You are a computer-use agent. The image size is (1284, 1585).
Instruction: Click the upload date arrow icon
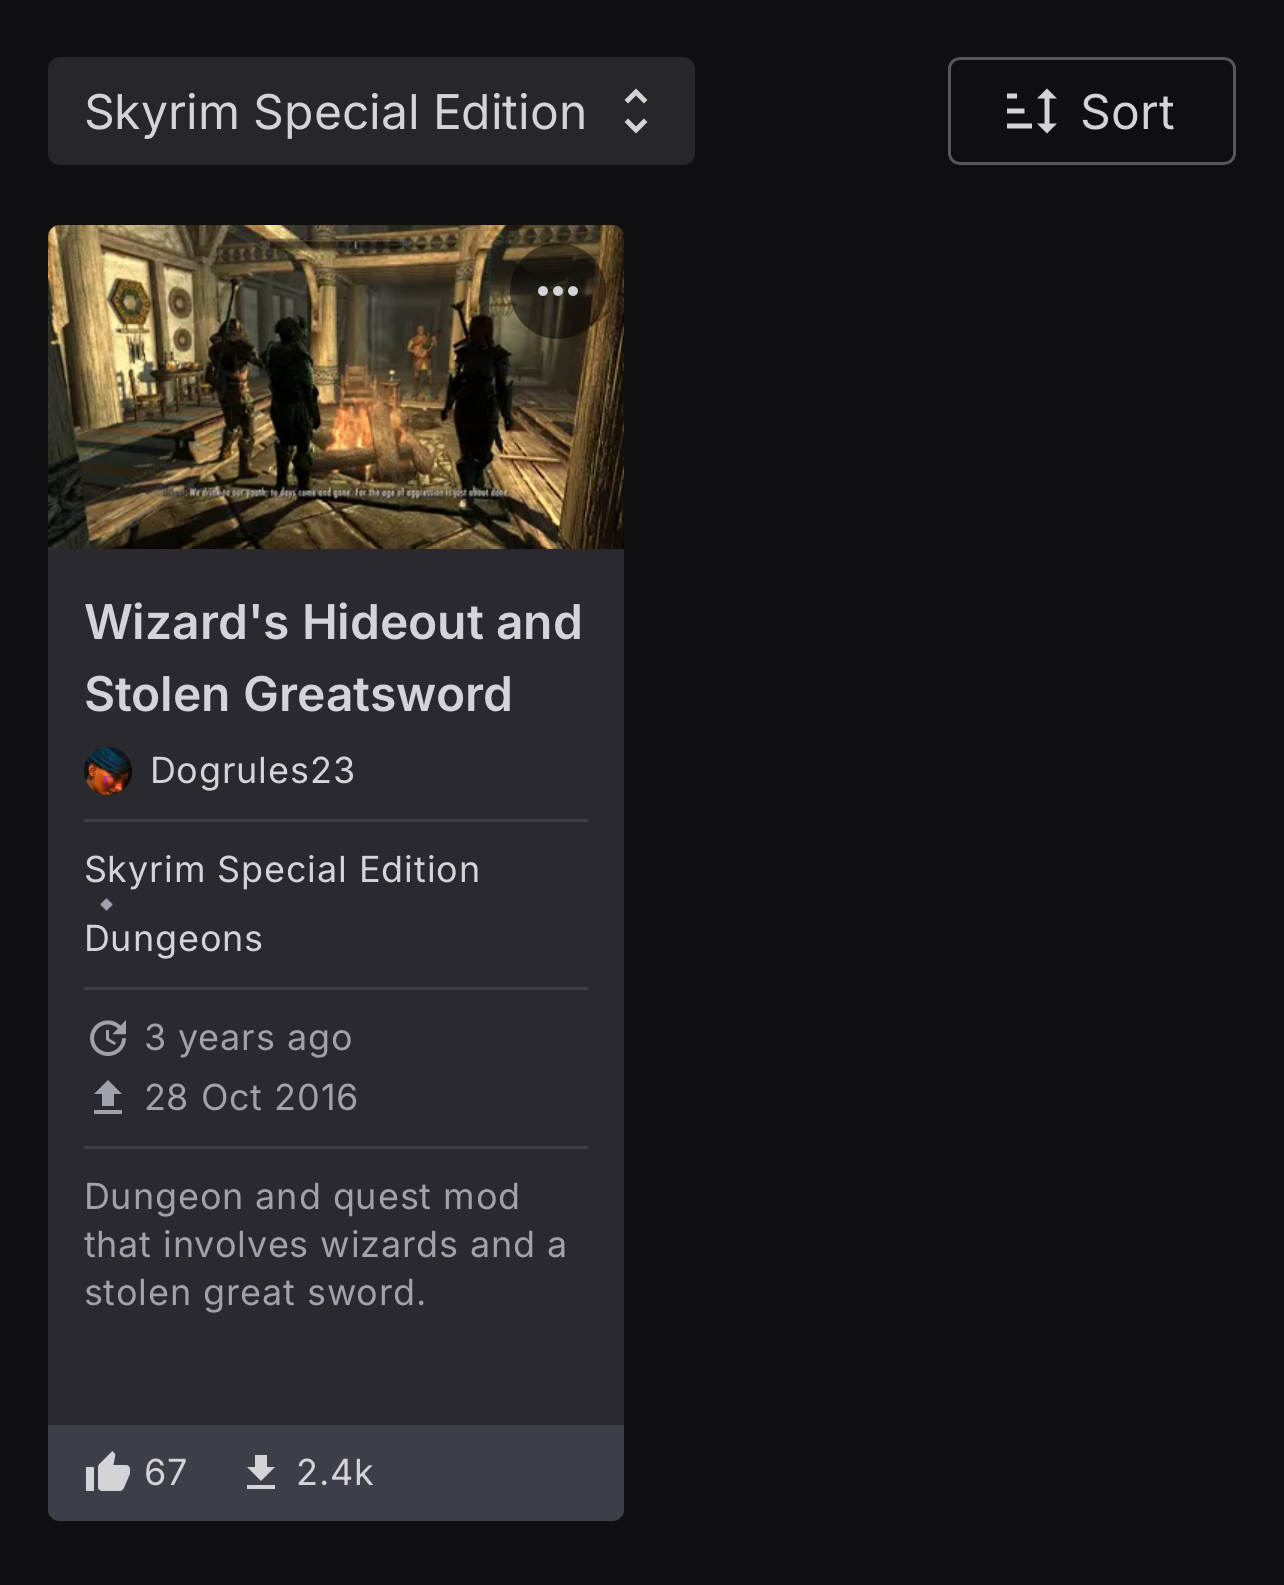coord(108,1098)
